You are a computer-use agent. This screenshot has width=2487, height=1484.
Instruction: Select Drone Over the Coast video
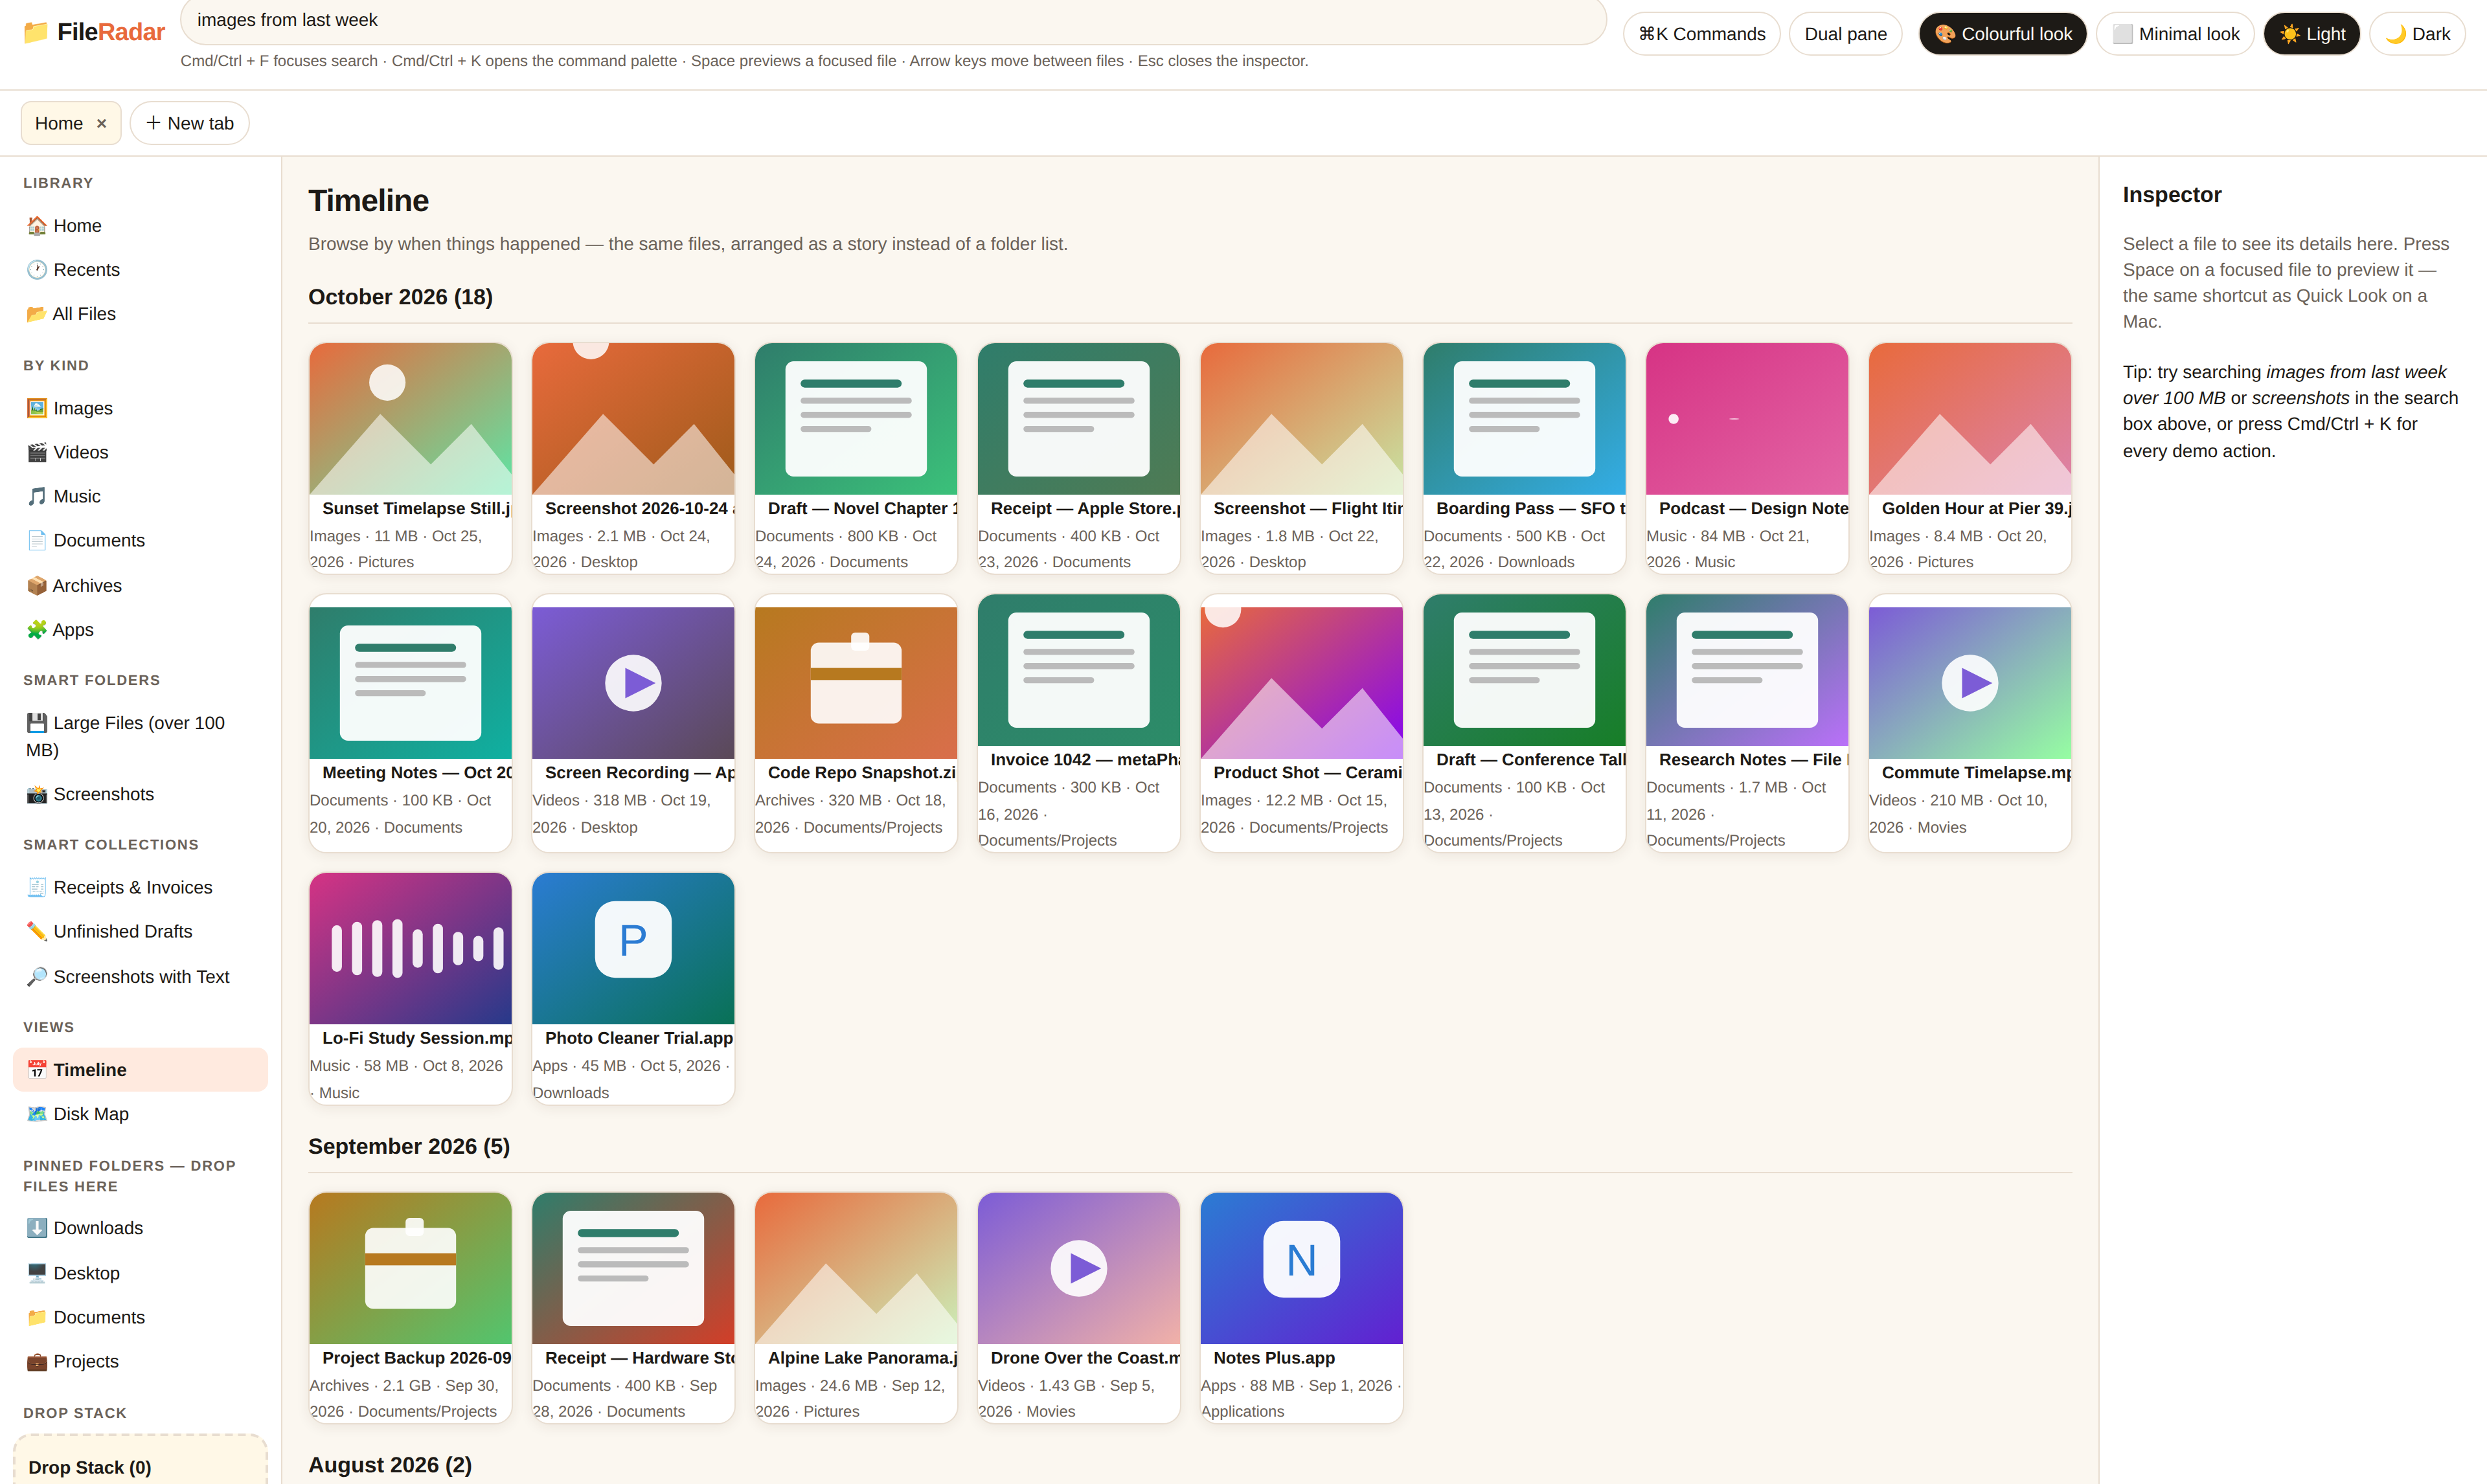click(1079, 1307)
